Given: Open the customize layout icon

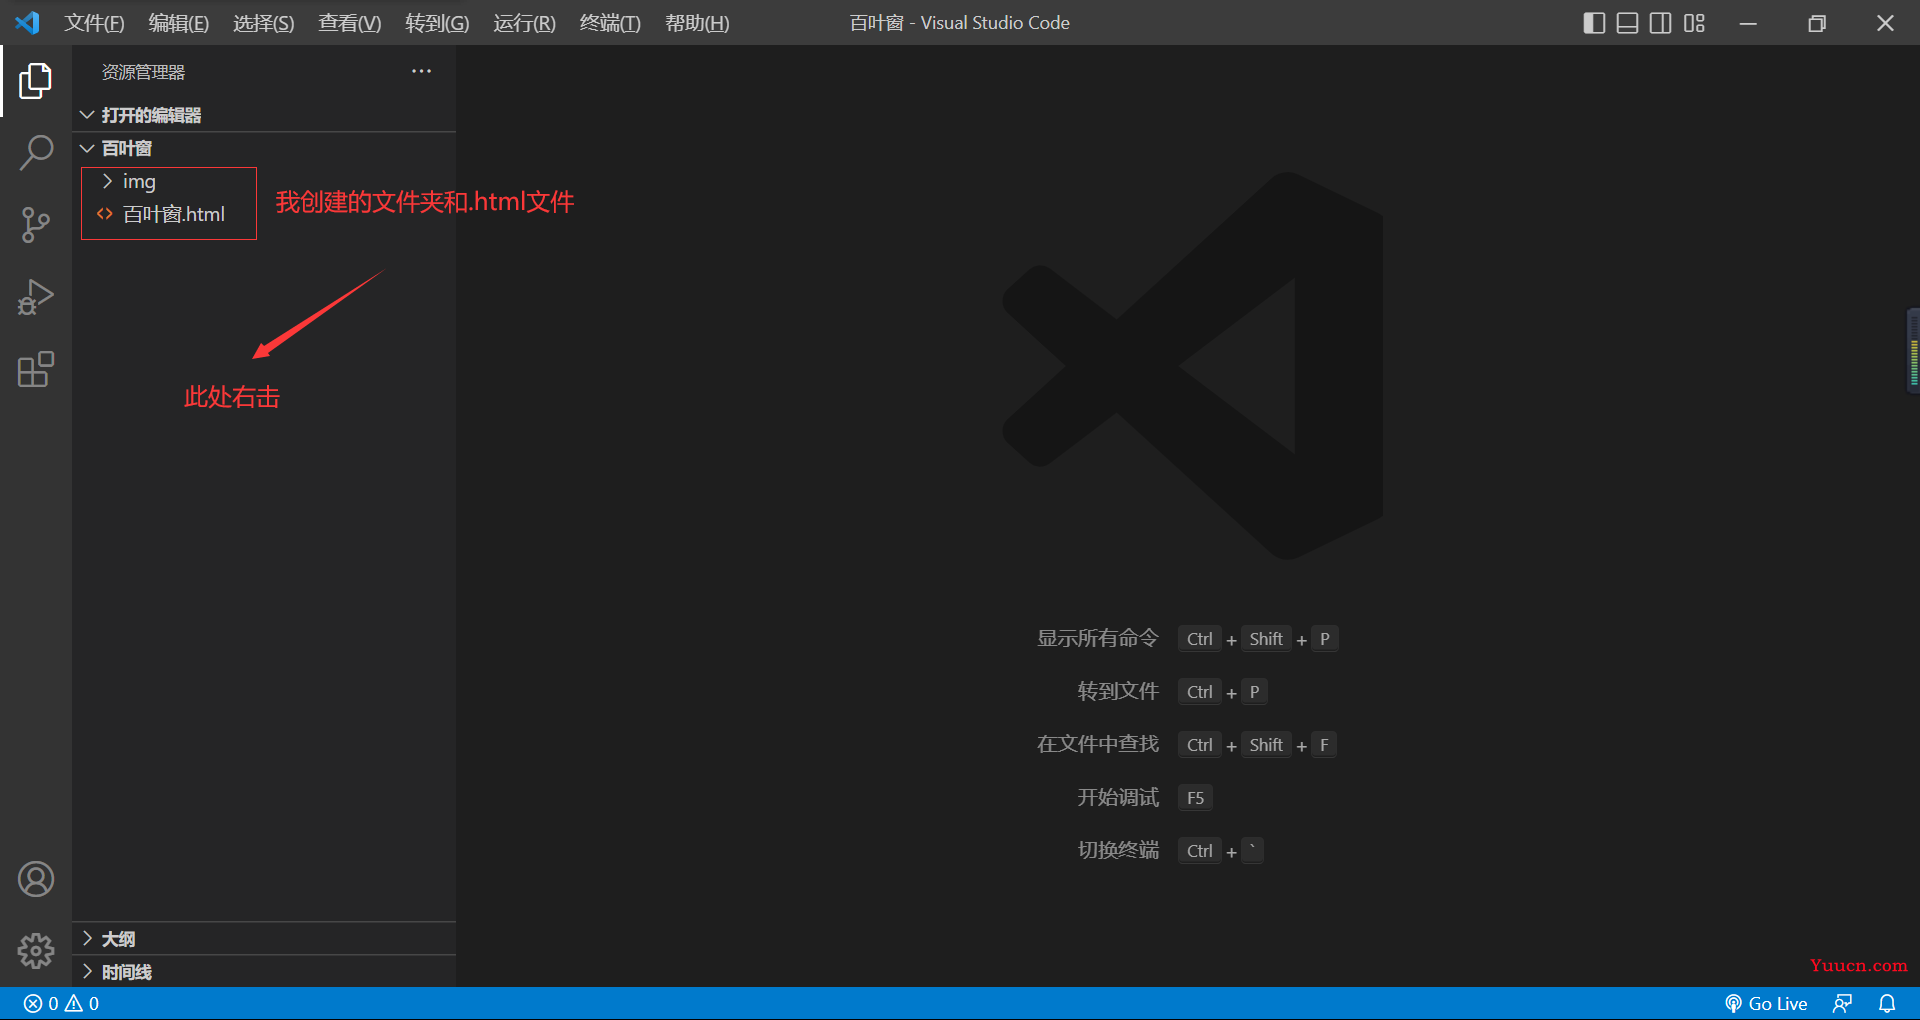Looking at the screenshot, I should [x=1694, y=23].
